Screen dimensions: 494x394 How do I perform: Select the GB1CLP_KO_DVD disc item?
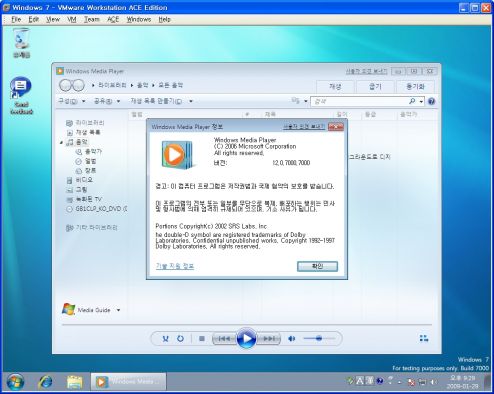click(97, 209)
